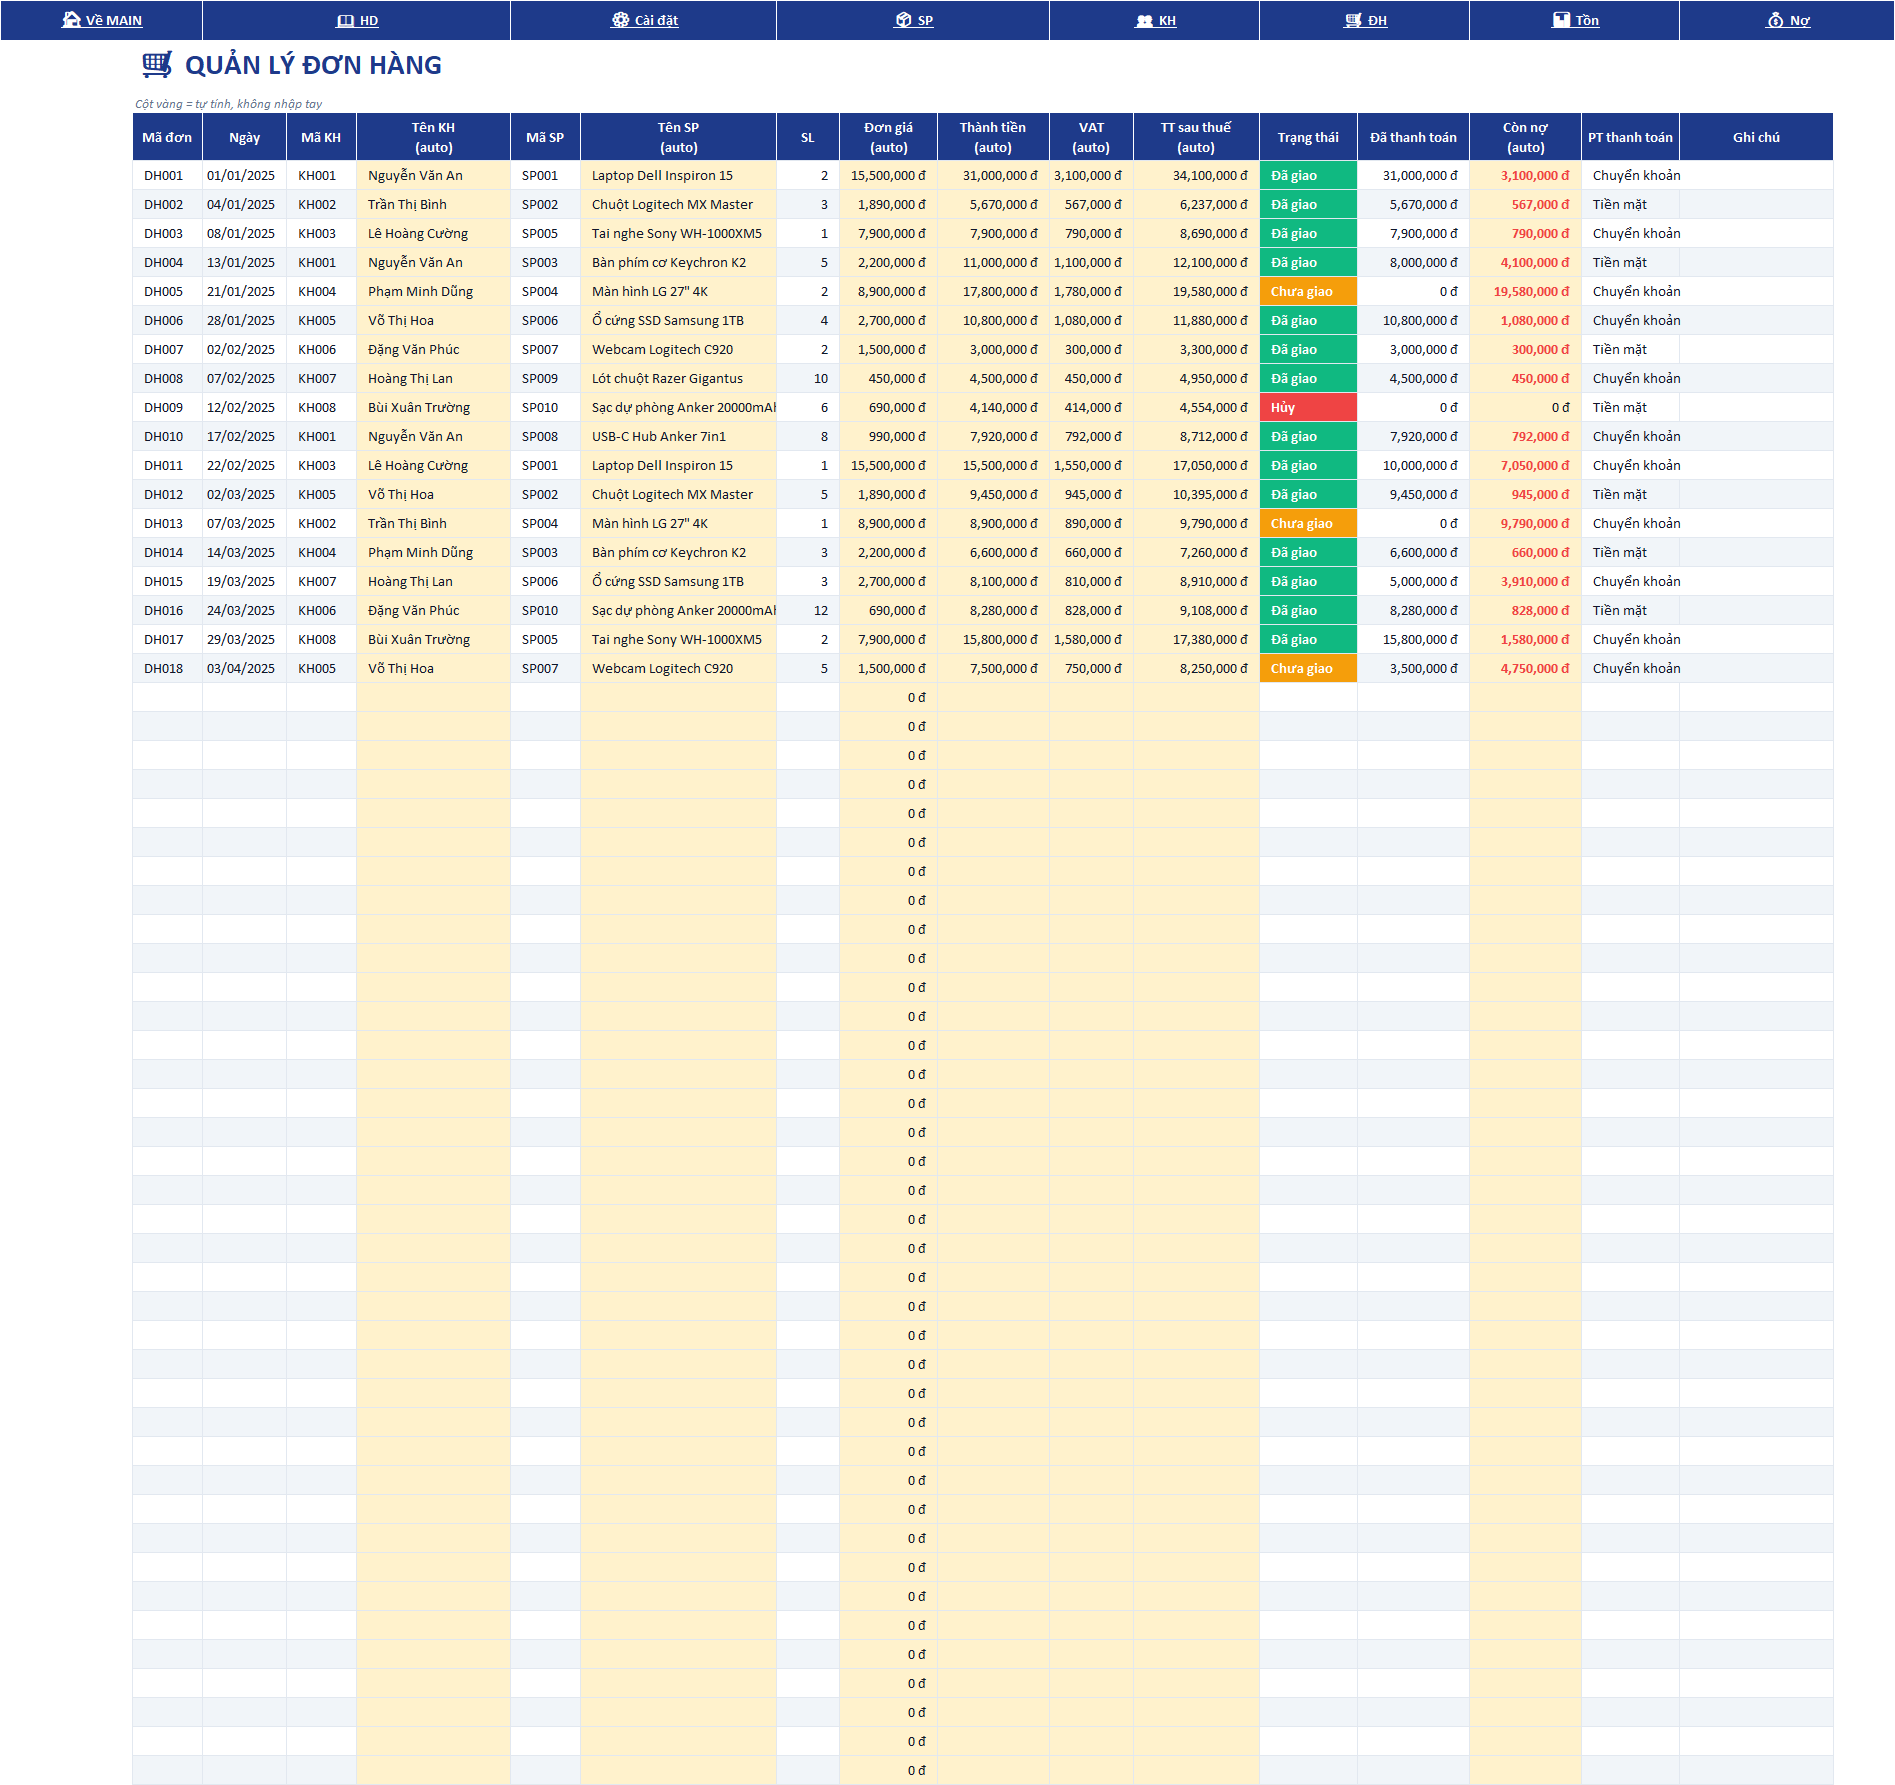Click the Cài đặt gear icon
Screen dimensions: 1895x1785
pyautogui.click(x=621, y=20)
